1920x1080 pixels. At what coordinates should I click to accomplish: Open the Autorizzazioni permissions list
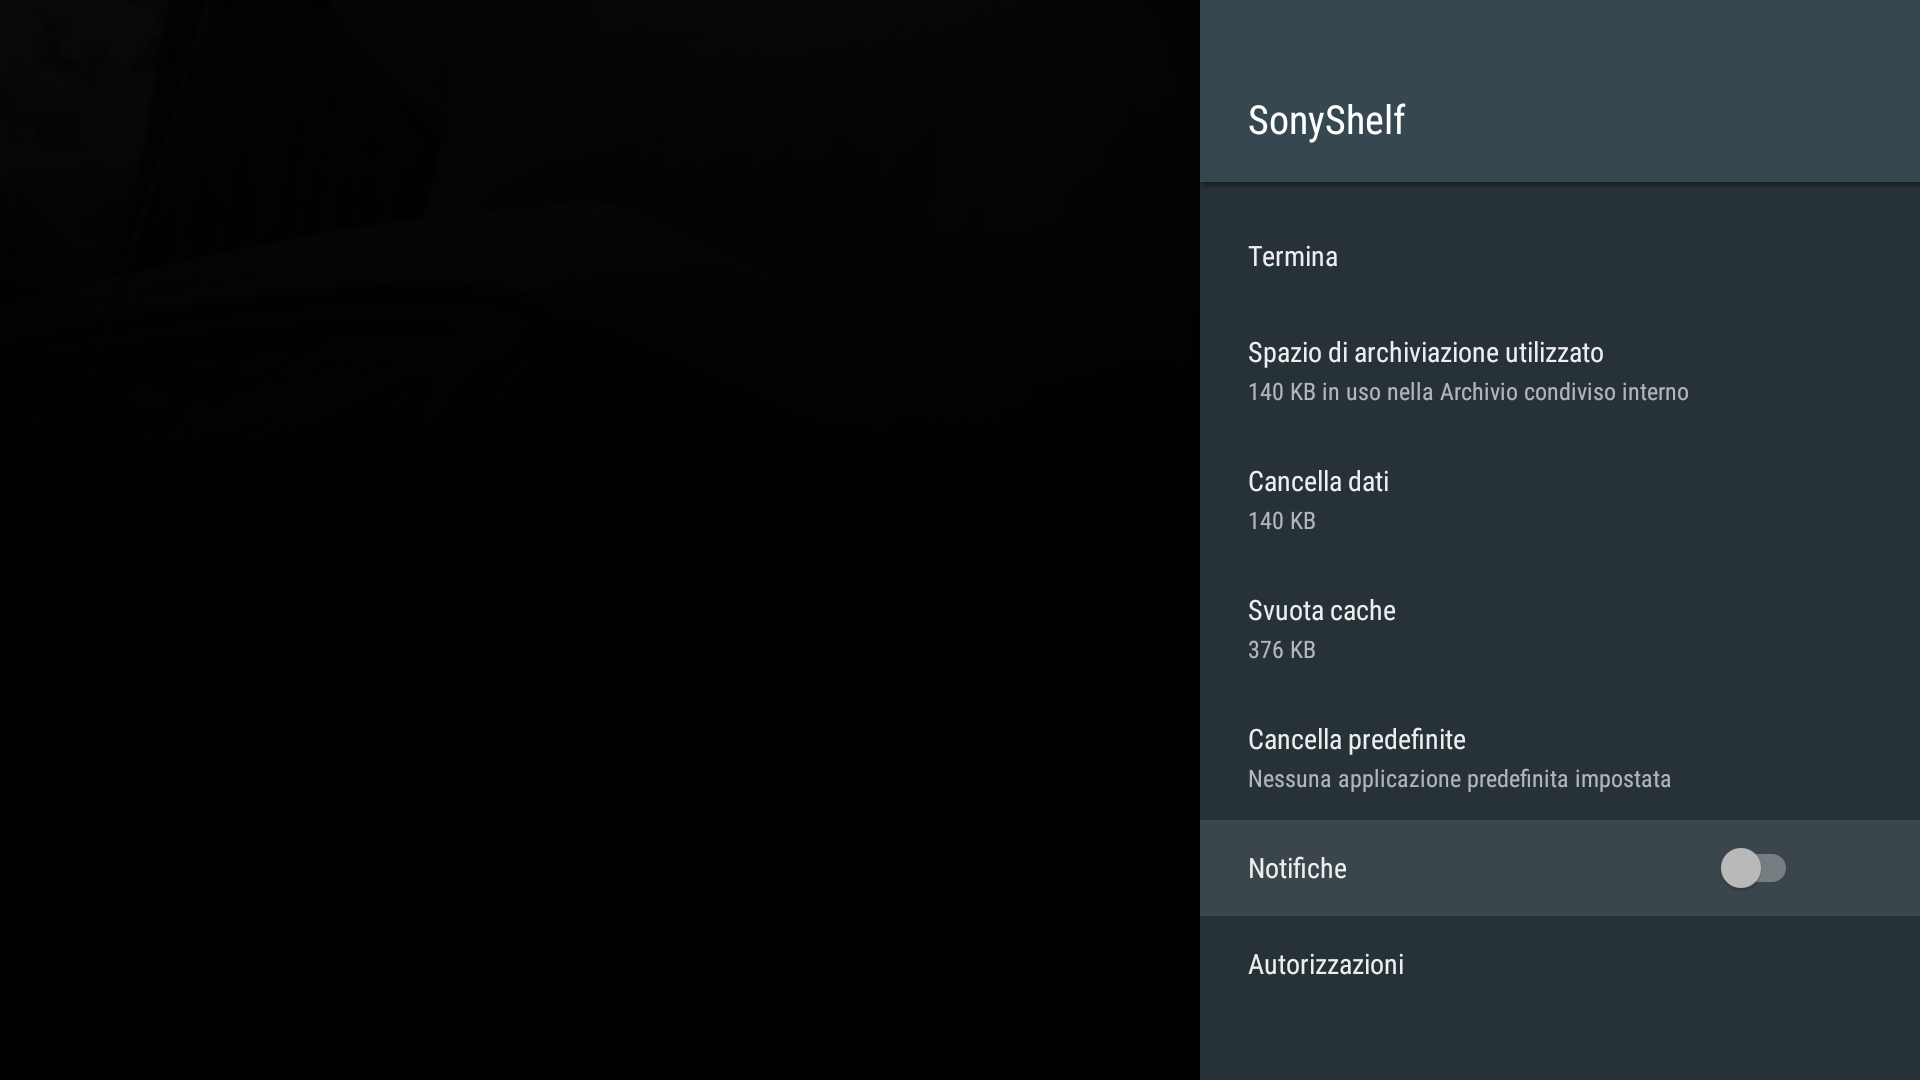1326,964
